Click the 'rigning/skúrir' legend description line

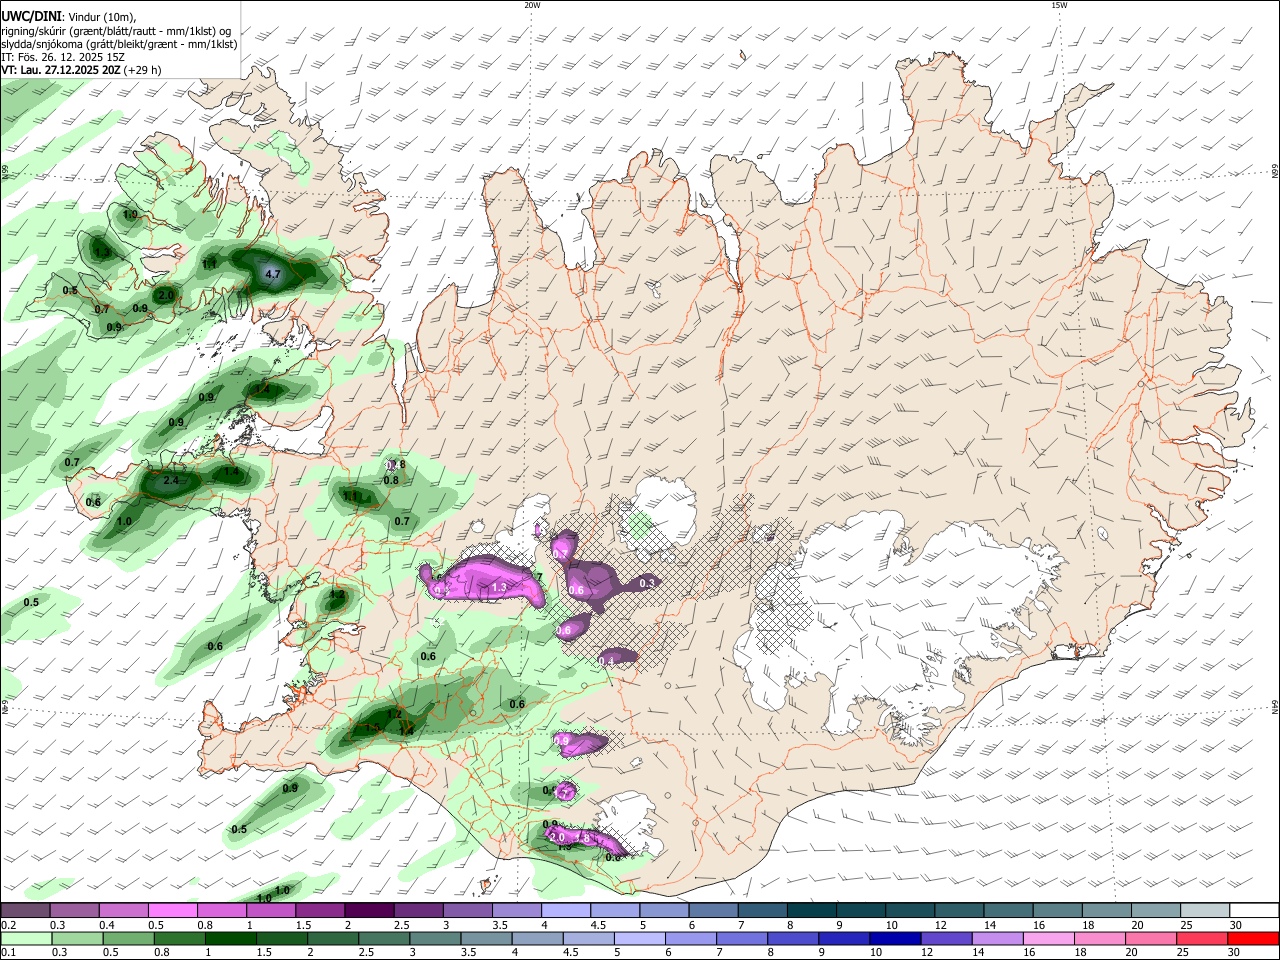(116, 30)
